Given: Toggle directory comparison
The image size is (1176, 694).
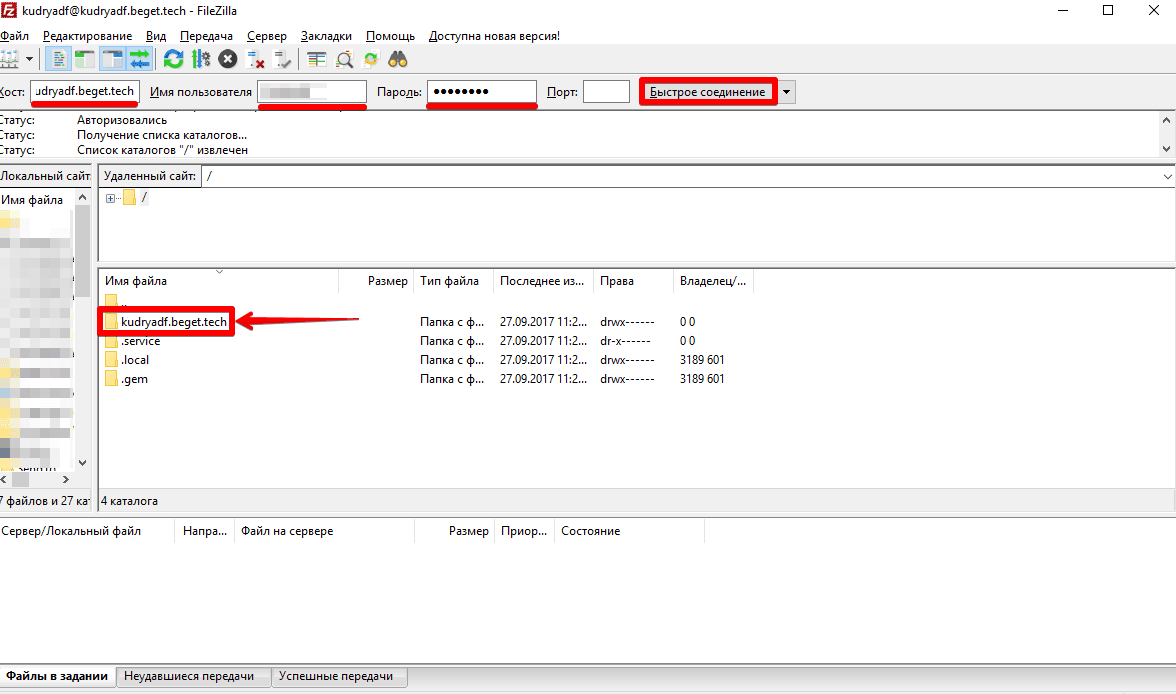Looking at the screenshot, I should coord(344,59).
